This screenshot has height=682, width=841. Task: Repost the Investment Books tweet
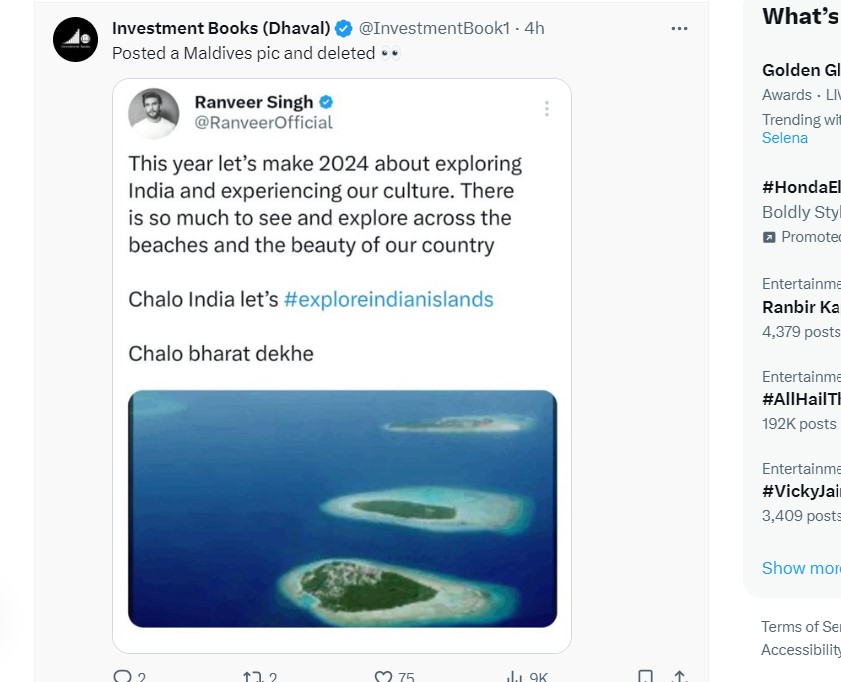point(253,677)
